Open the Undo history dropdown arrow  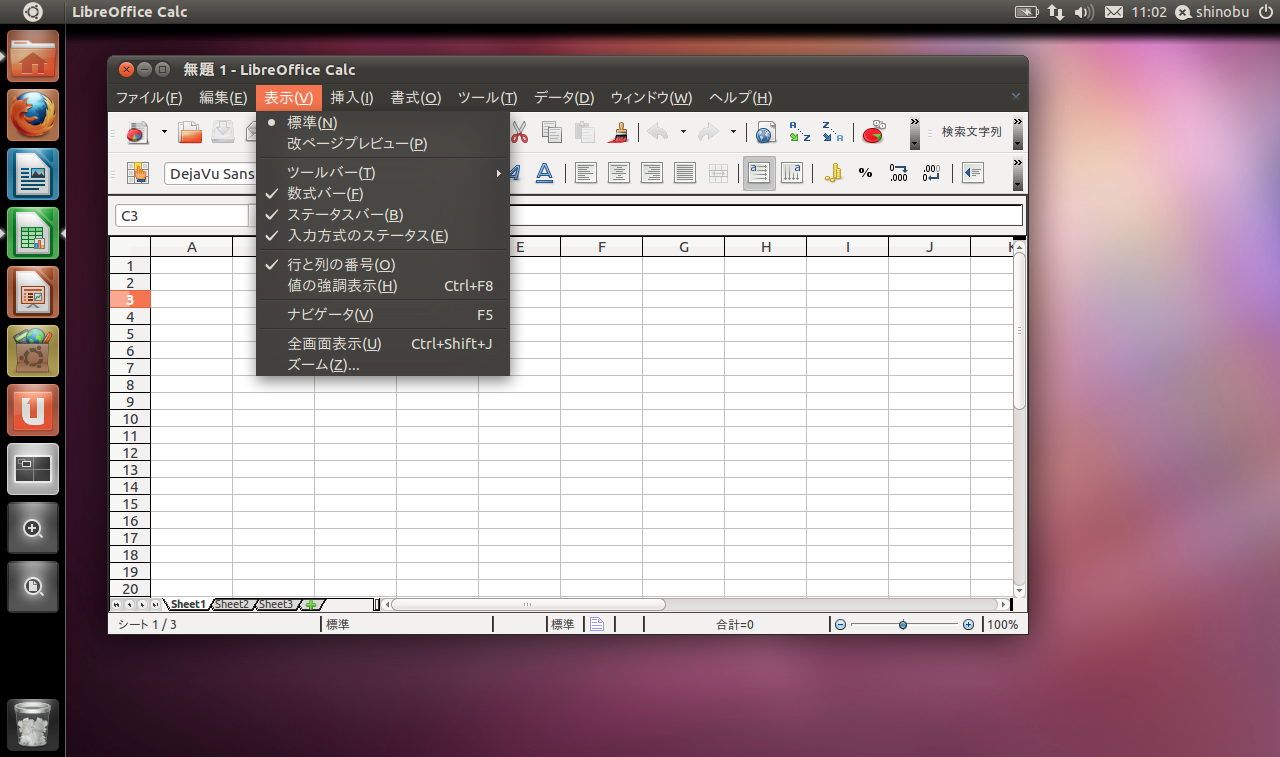click(x=683, y=132)
